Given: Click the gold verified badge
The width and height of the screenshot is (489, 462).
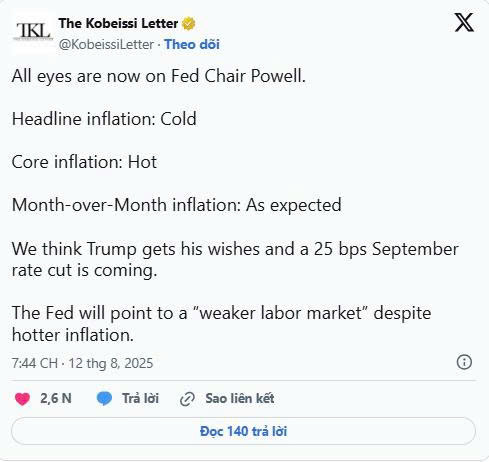Looking at the screenshot, I should [x=188, y=24].
